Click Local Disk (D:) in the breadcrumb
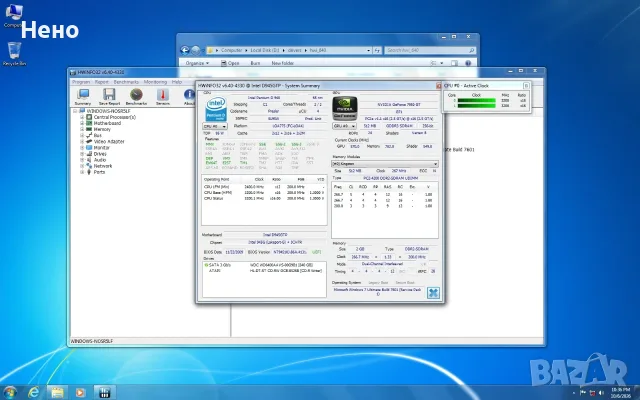The width and height of the screenshot is (640, 400). coord(265,50)
